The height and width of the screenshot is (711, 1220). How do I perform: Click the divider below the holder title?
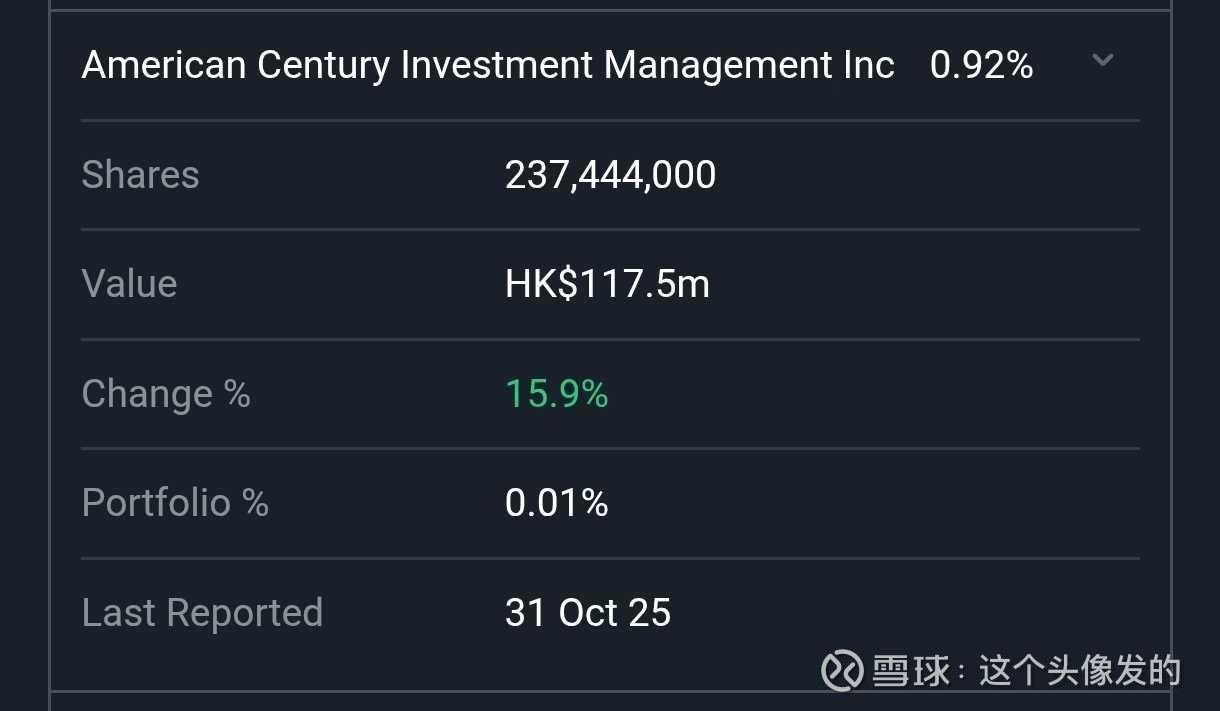[610, 121]
